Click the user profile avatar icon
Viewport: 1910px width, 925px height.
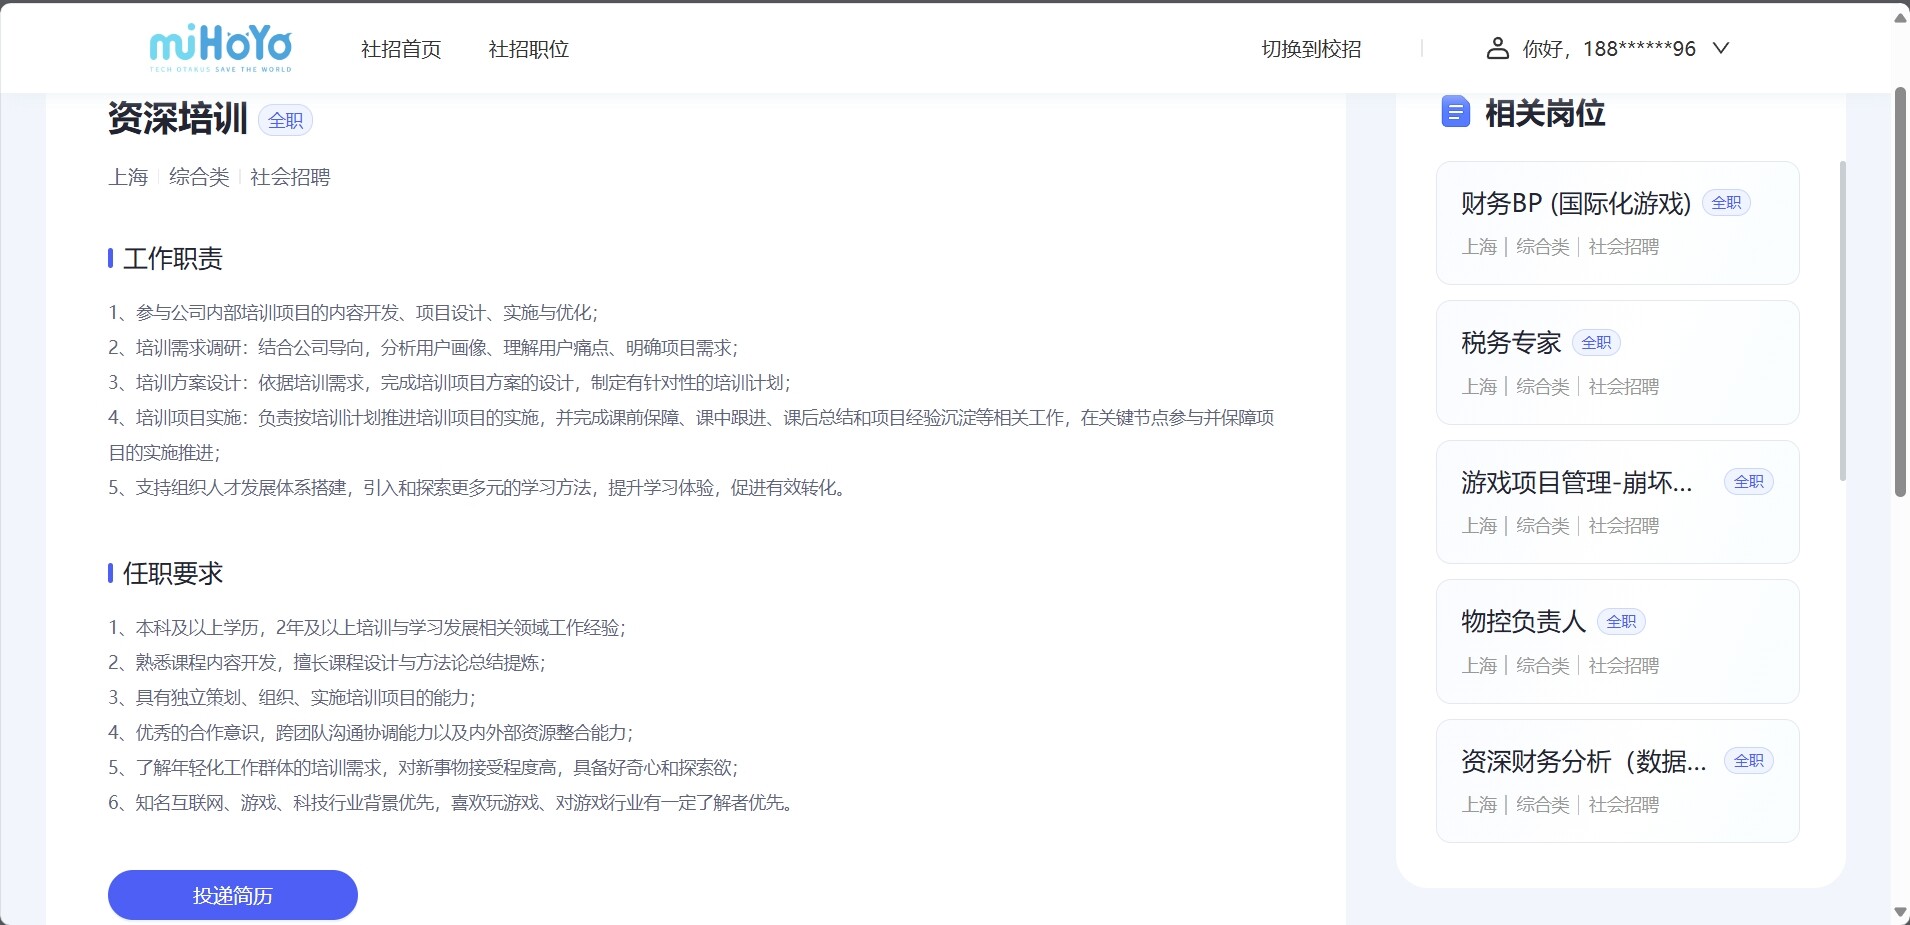click(x=1497, y=48)
